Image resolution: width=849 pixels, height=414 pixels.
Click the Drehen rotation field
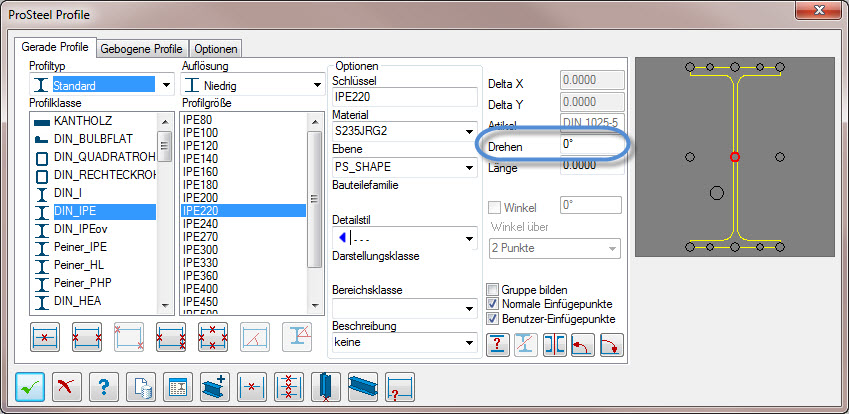tap(591, 145)
